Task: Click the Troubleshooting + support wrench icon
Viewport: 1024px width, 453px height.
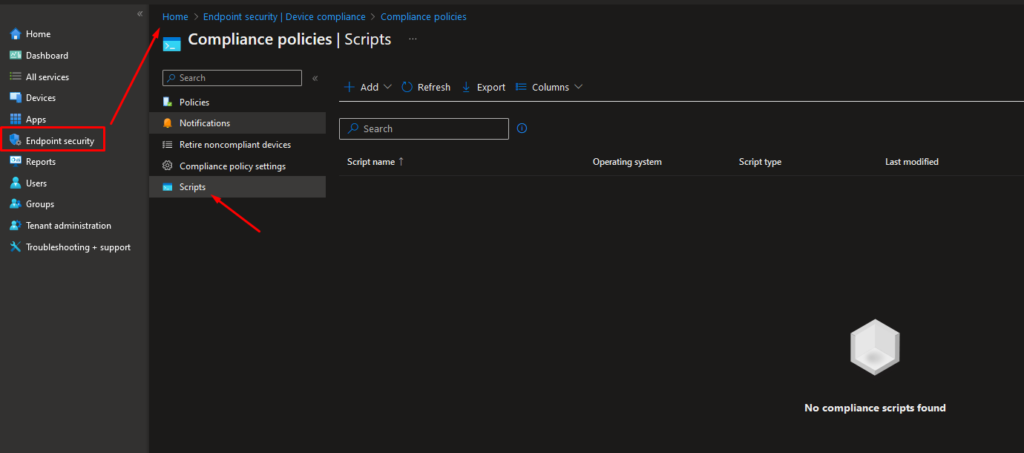Action: [x=16, y=247]
